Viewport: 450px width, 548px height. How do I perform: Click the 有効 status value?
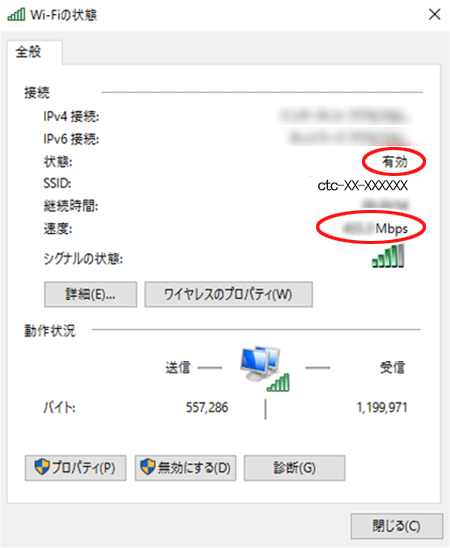[x=395, y=161]
